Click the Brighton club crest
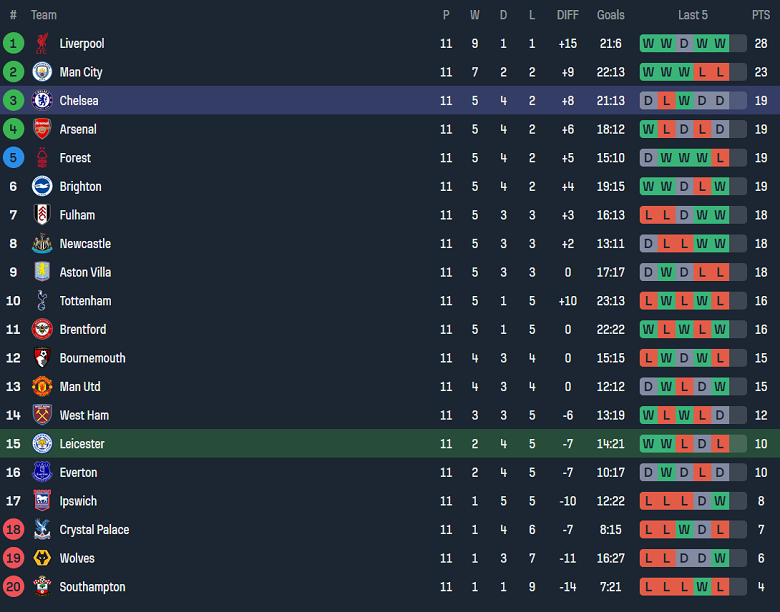 (42, 186)
